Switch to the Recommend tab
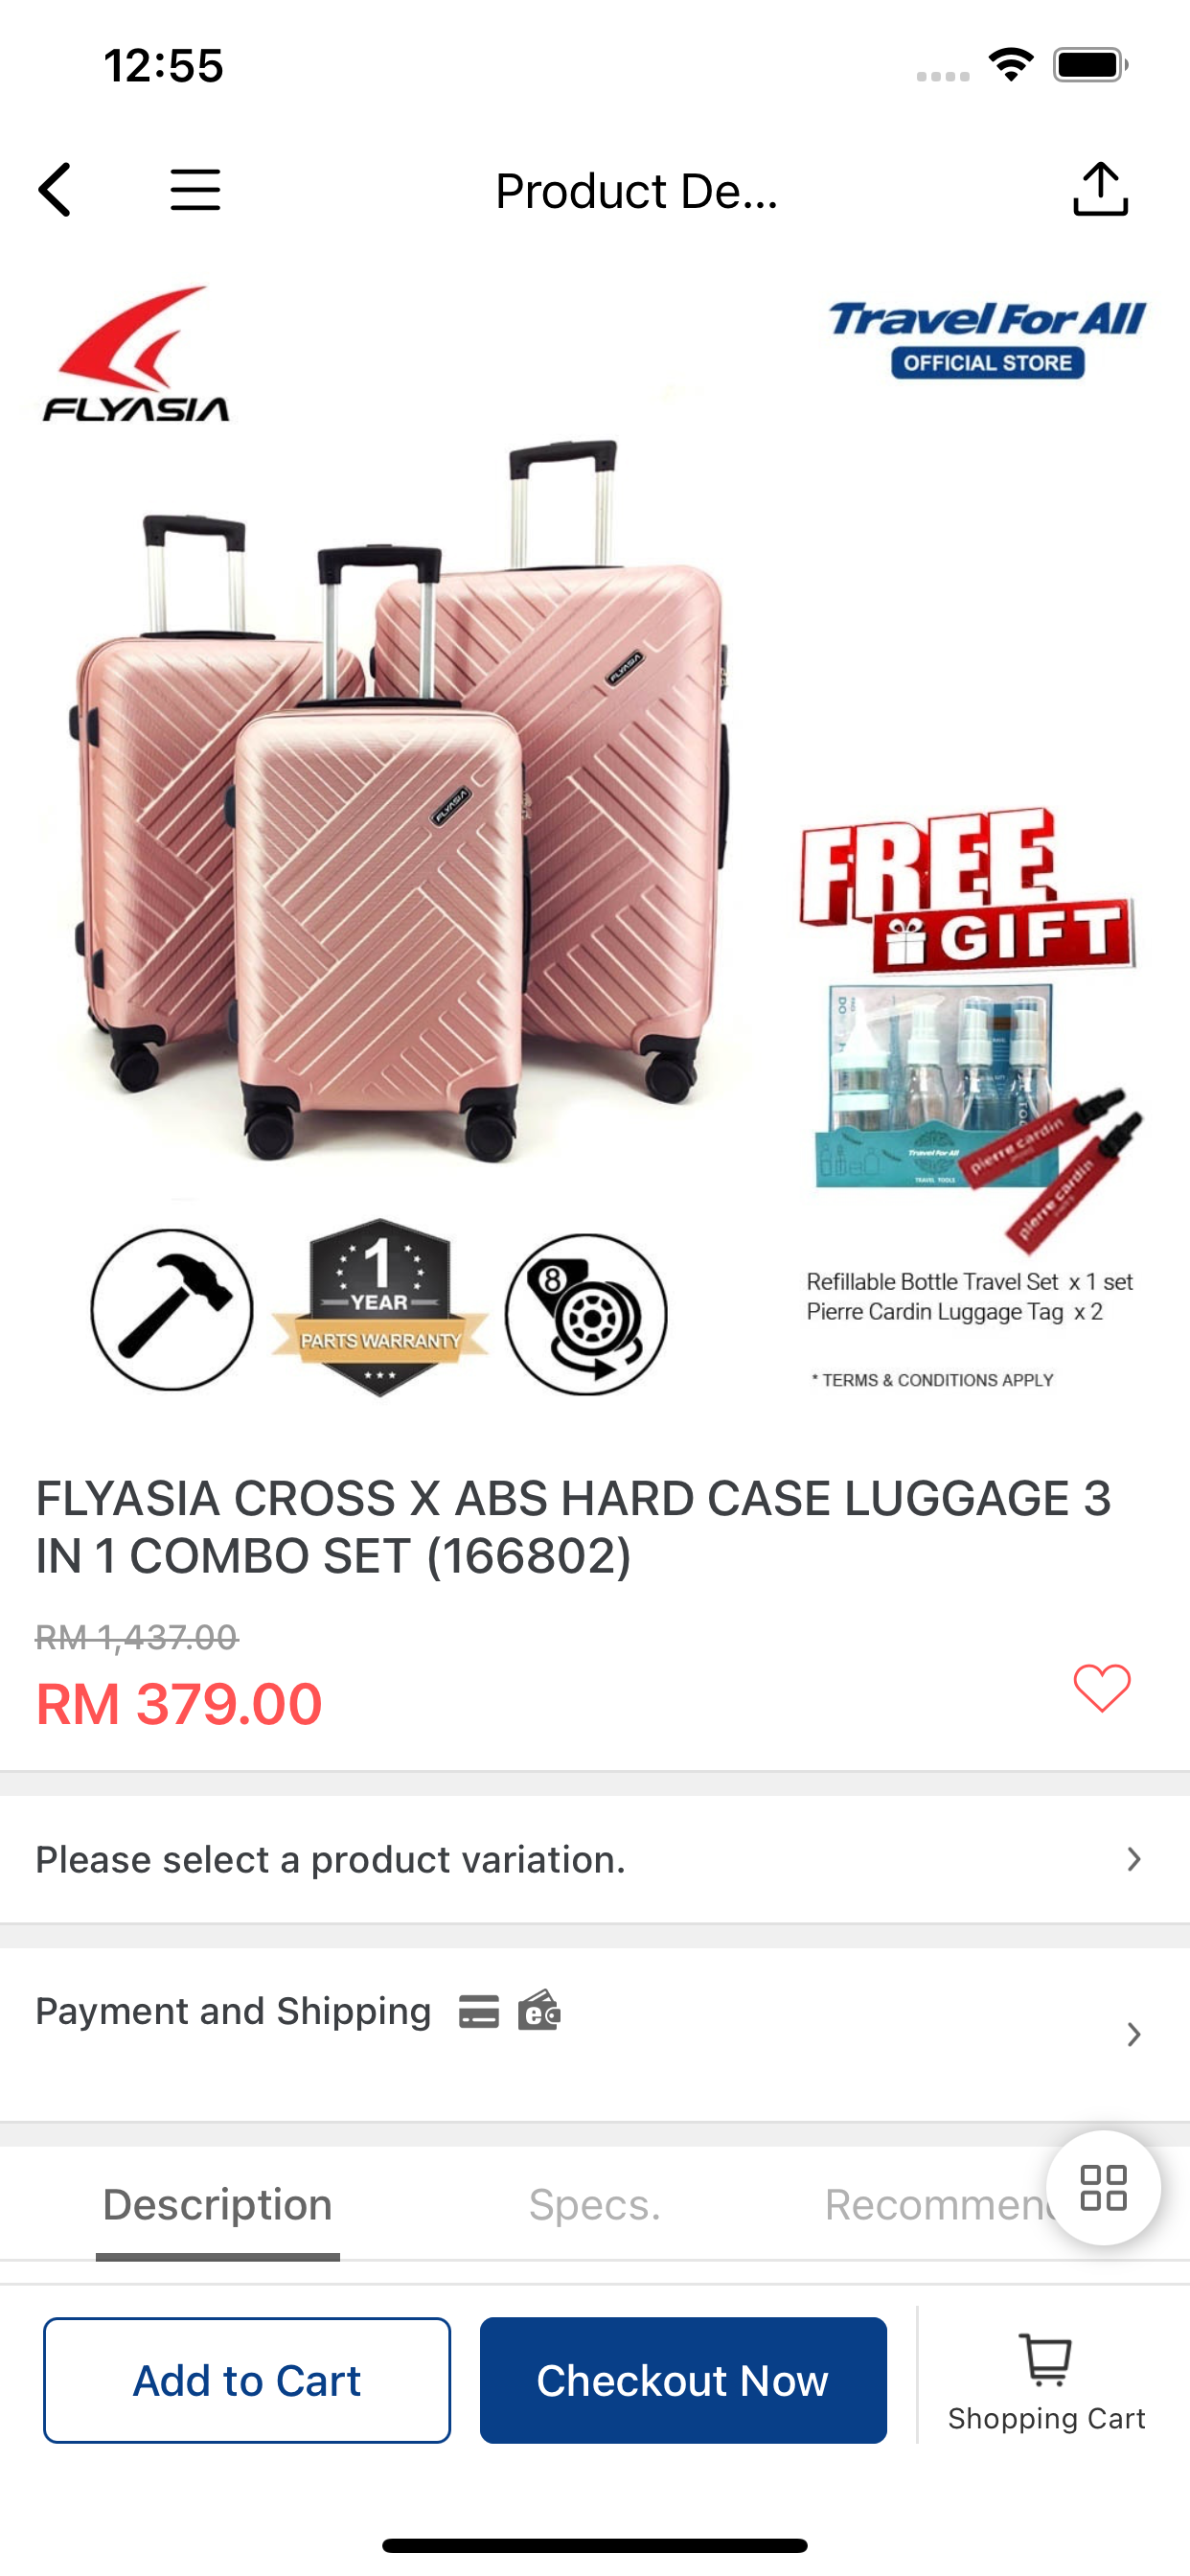 pos(940,2204)
